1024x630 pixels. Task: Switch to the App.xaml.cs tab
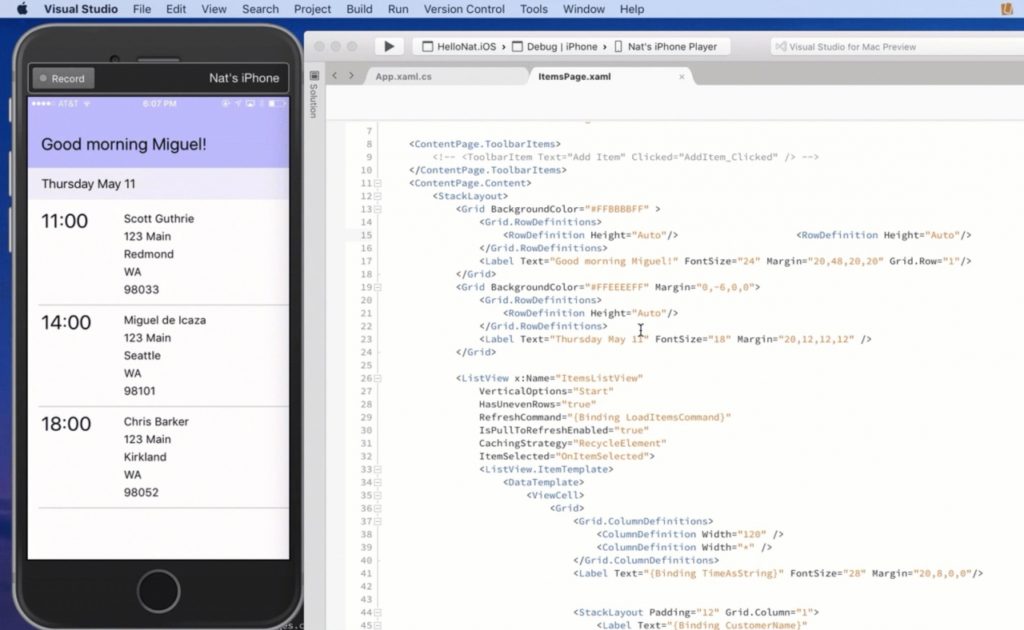[x=404, y=76]
